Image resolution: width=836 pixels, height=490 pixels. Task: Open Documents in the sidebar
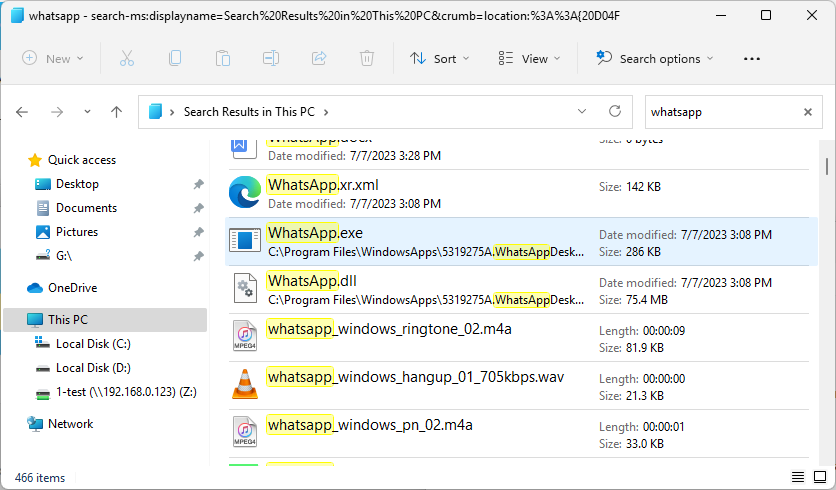pos(86,208)
